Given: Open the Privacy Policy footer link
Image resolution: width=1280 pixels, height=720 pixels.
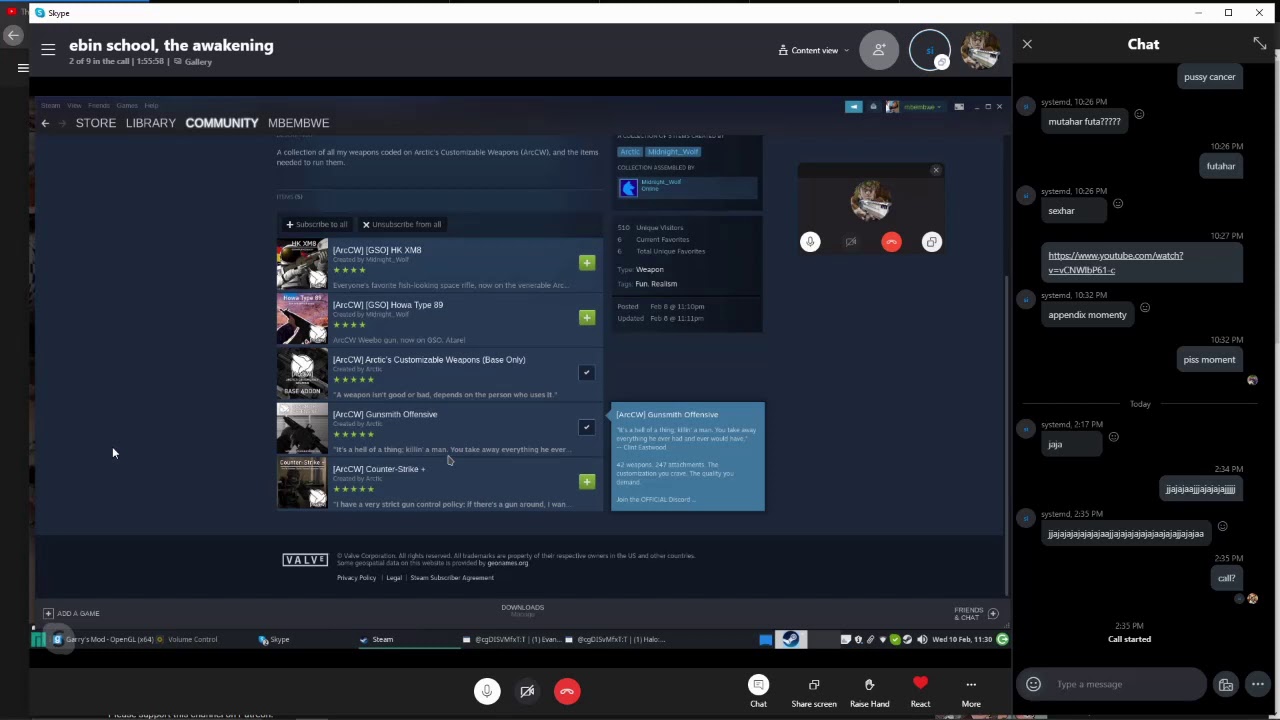Looking at the screenshot, I should 356,578.
